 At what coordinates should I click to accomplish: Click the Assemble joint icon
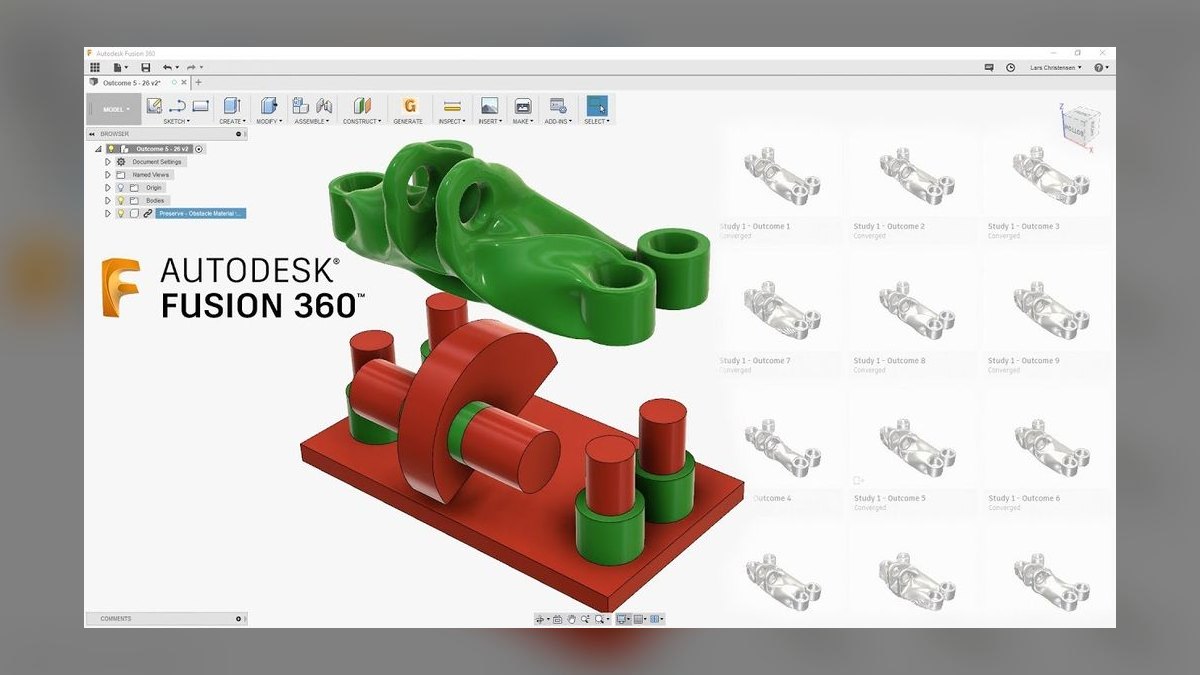click(x=324, y=105)
